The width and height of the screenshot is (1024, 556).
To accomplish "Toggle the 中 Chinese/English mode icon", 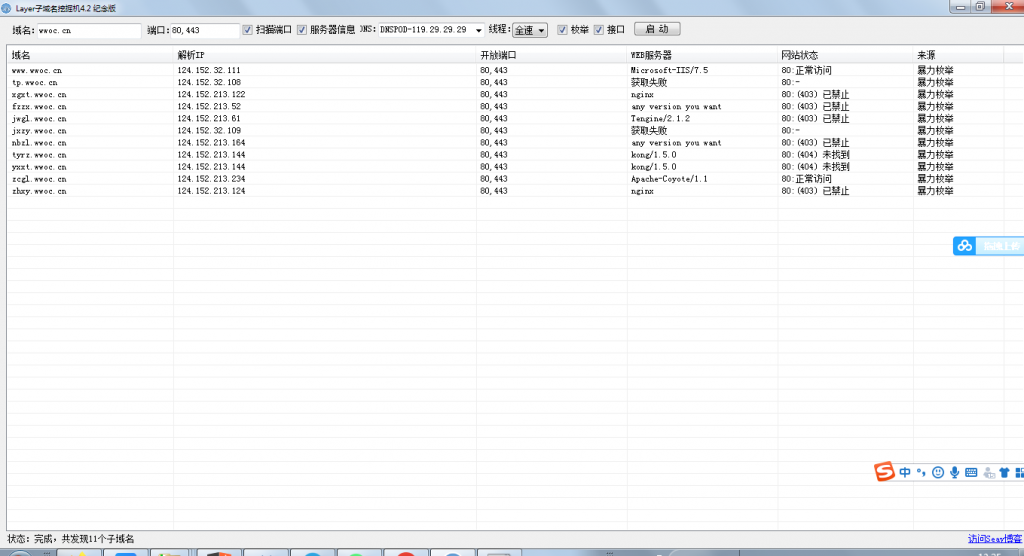I will tap(904, 472).
